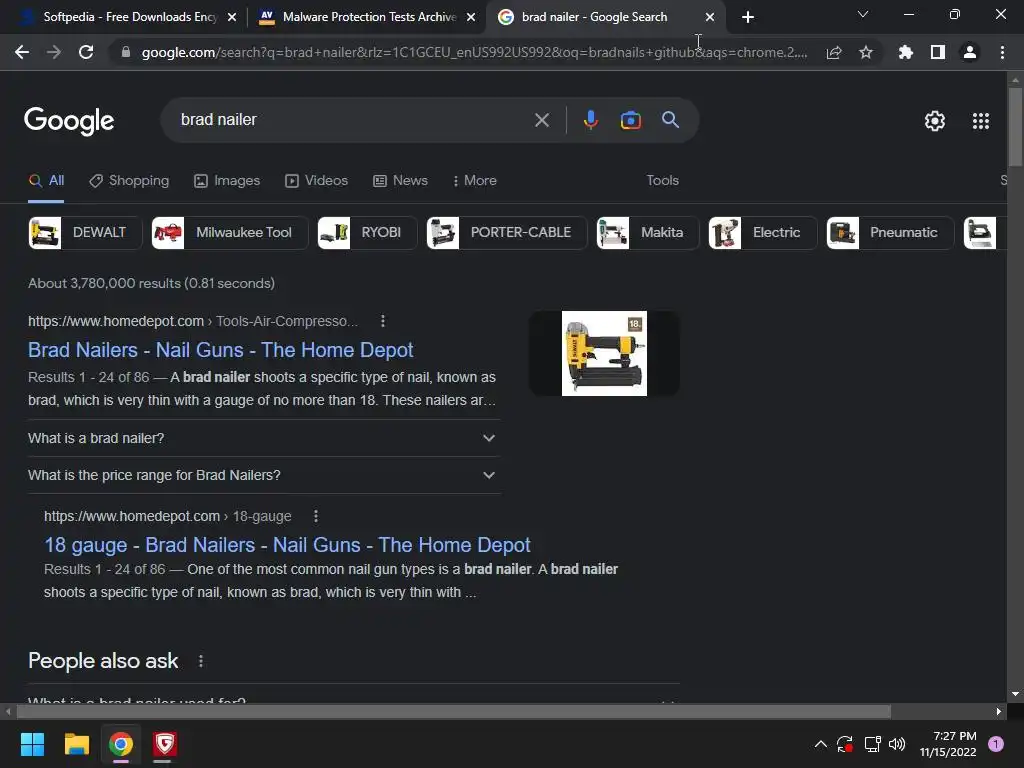Click the scroll right arrow
Image resolution: width=1024 pixels, height=768 pixels.
coord(999,711)
